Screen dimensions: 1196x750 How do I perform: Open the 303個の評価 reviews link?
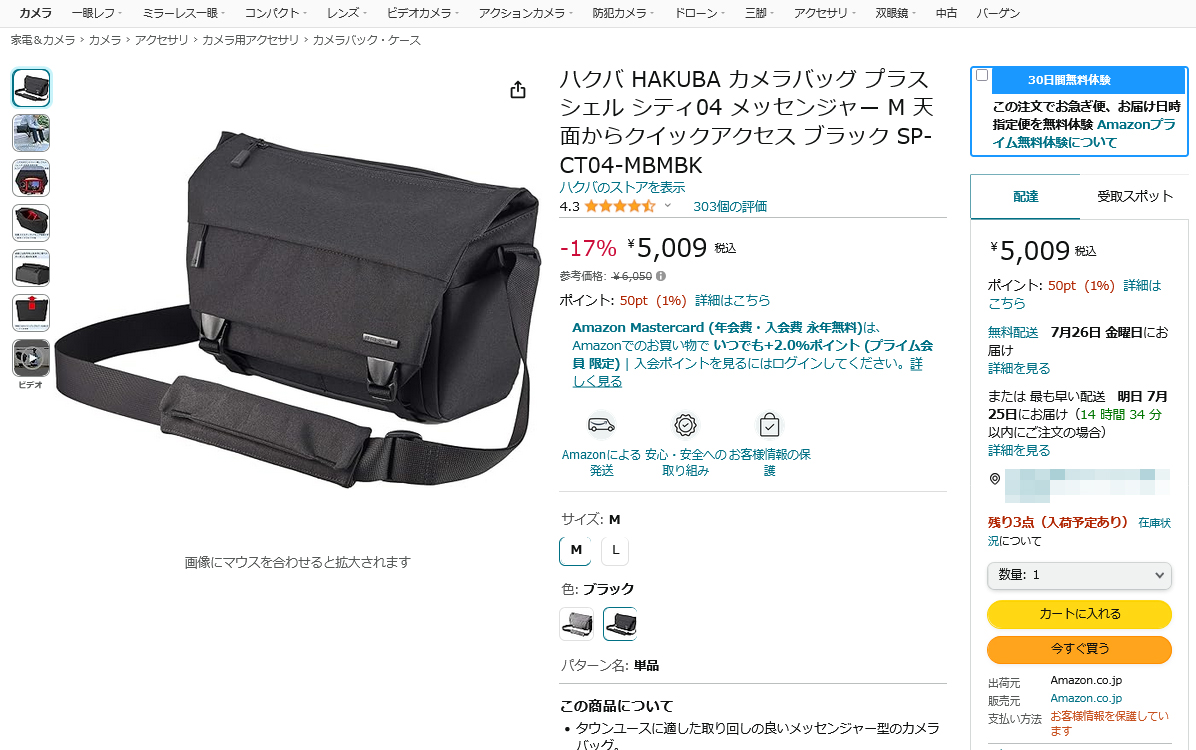click(730, 206)
